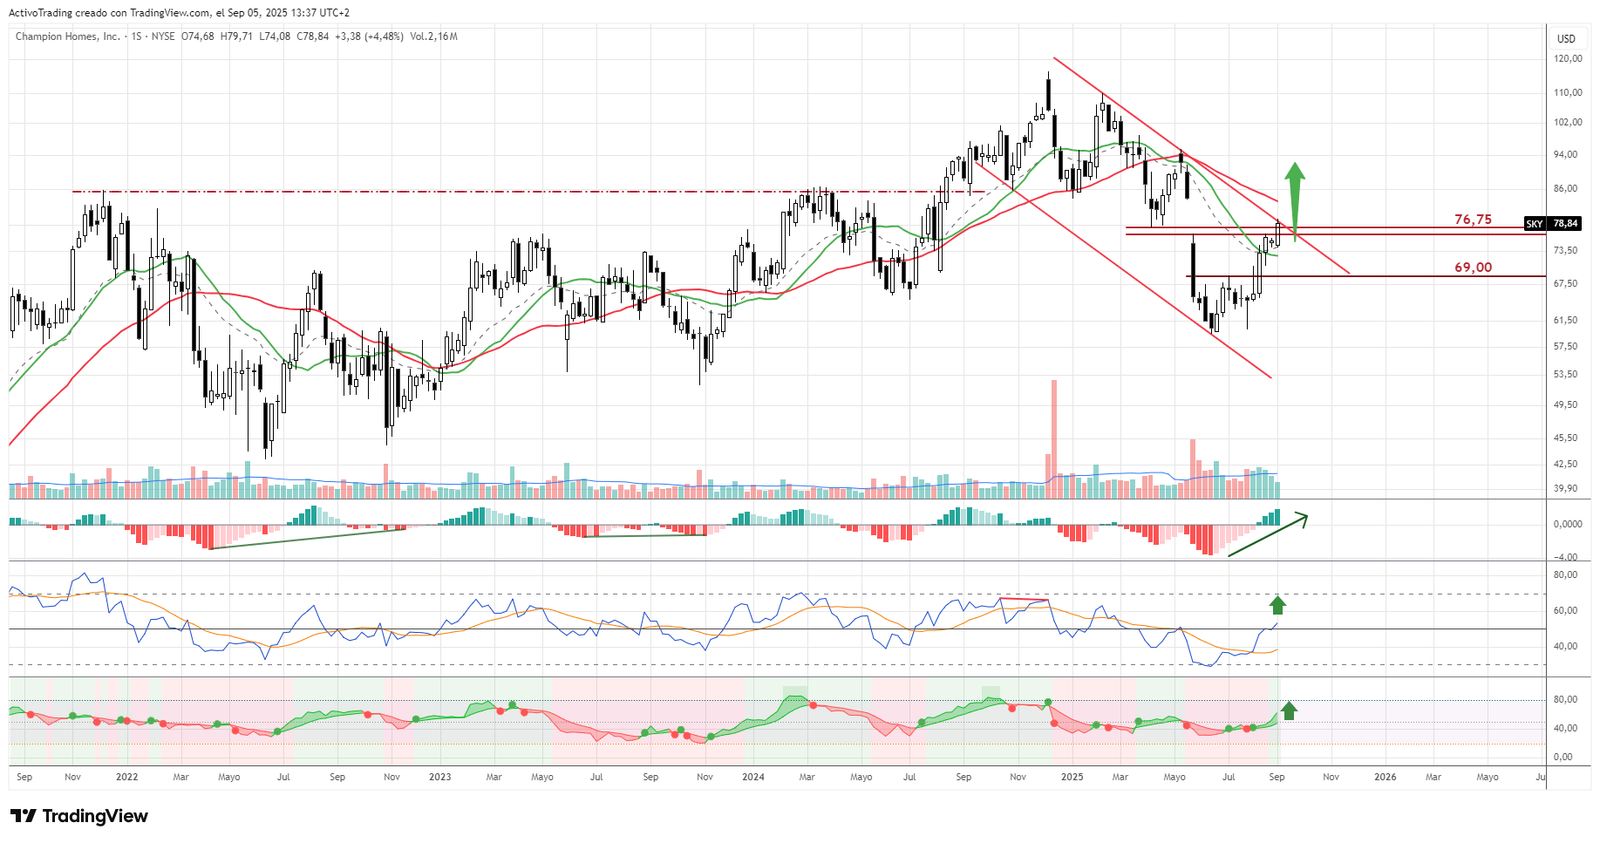Click the 78,84 current price label
The width and height of the screenshot is (1600, 842).
point(1565,224)
